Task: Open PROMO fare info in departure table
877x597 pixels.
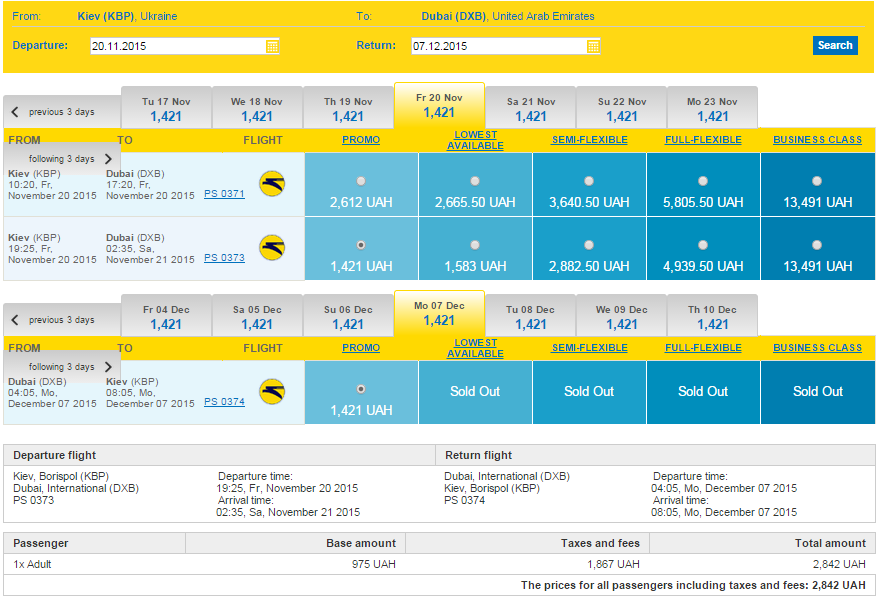Action: tap(361, 140)
